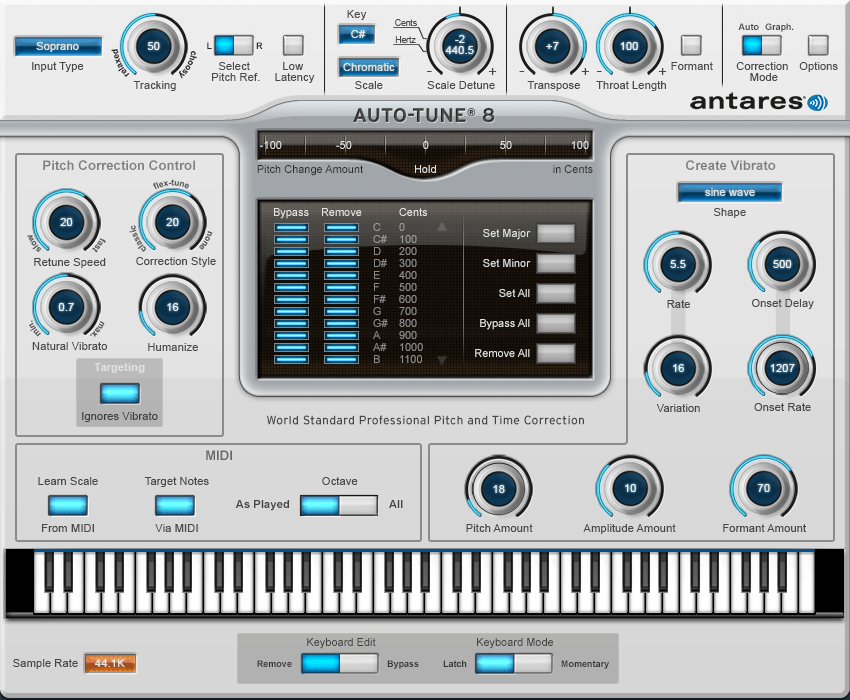Click the Correction Style knob
Viewport: 850px width, 700px height.
point(172,222)
